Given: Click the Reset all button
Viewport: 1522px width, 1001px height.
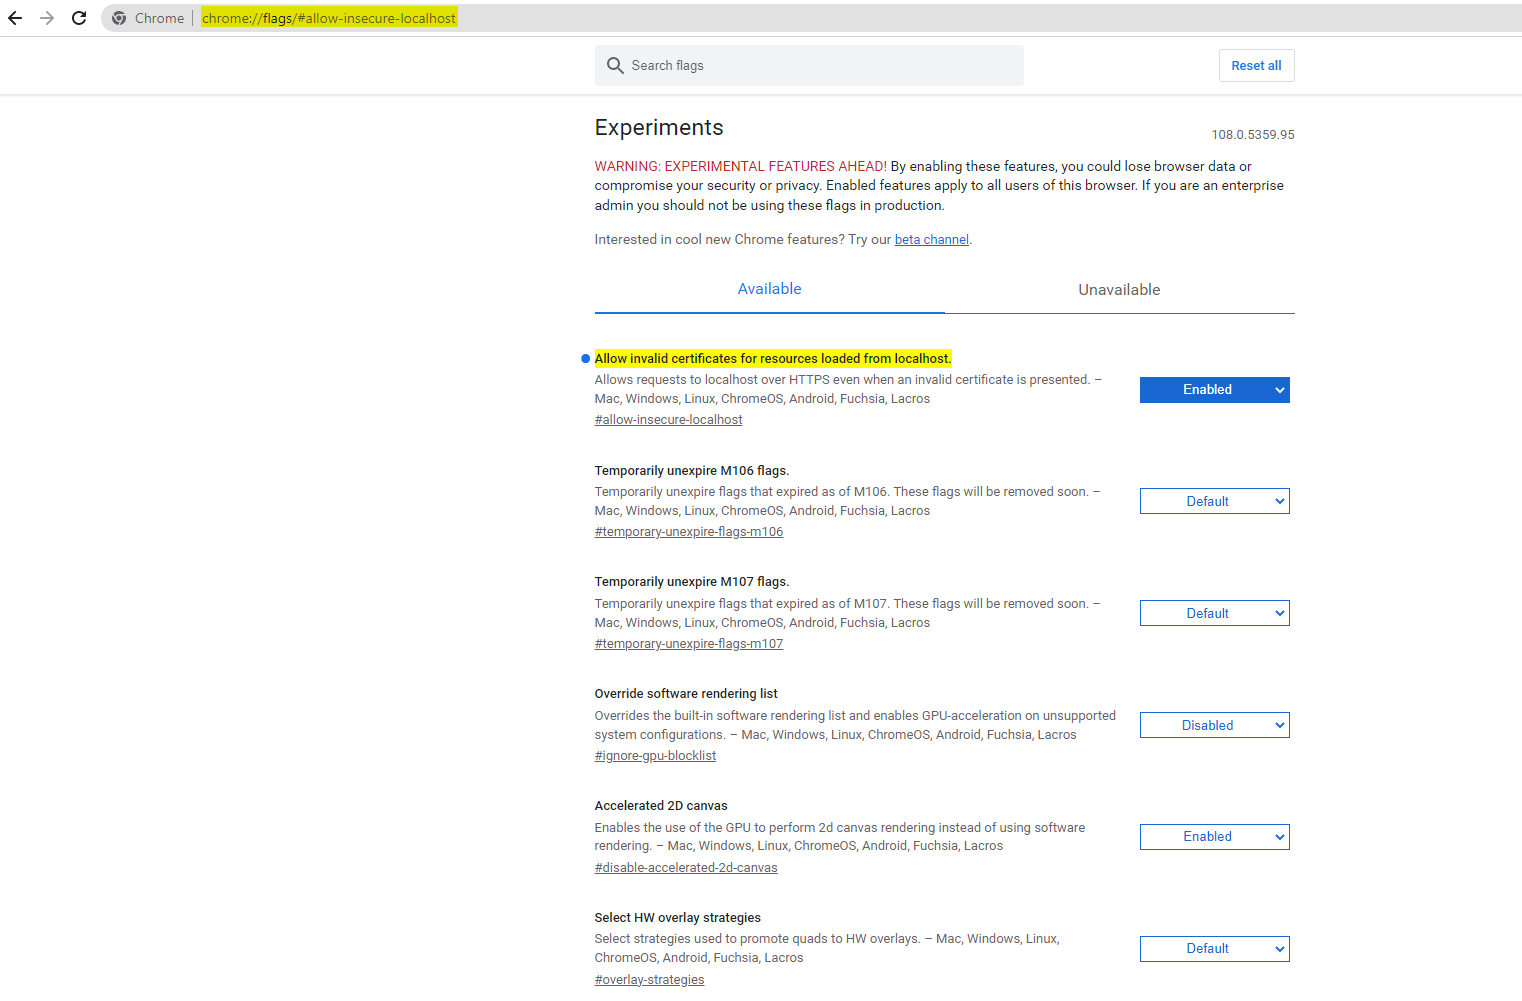Looking at the screenshot, I should tap(1256, 65).
